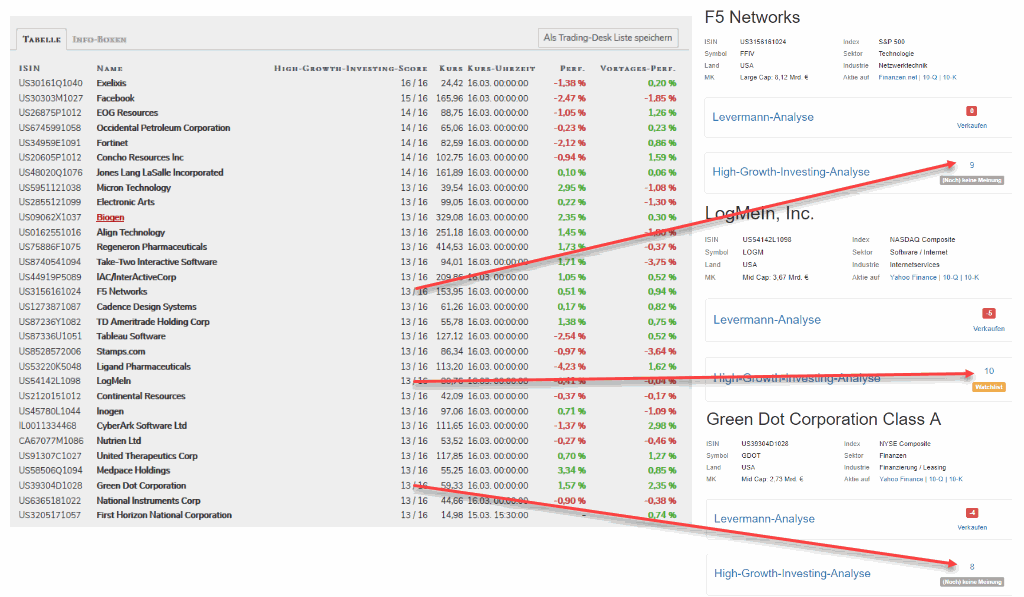The width and height of the screenshot is (1024, 597).
Task: Open High-Growth-Investing-Analyse for LogMeIn
Action: 797,378
